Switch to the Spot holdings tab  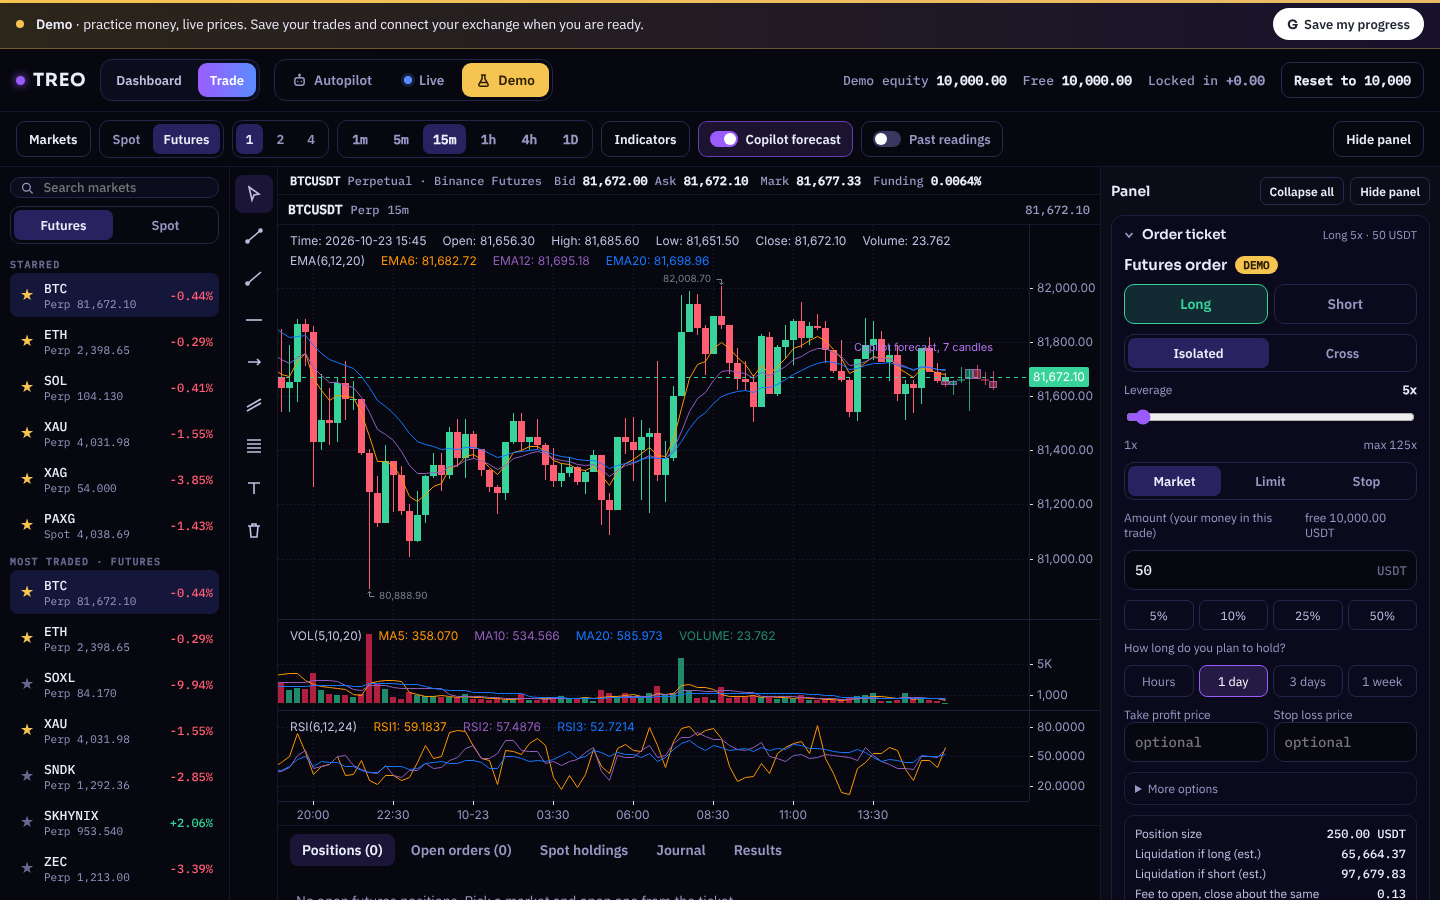tap(584, 850)
